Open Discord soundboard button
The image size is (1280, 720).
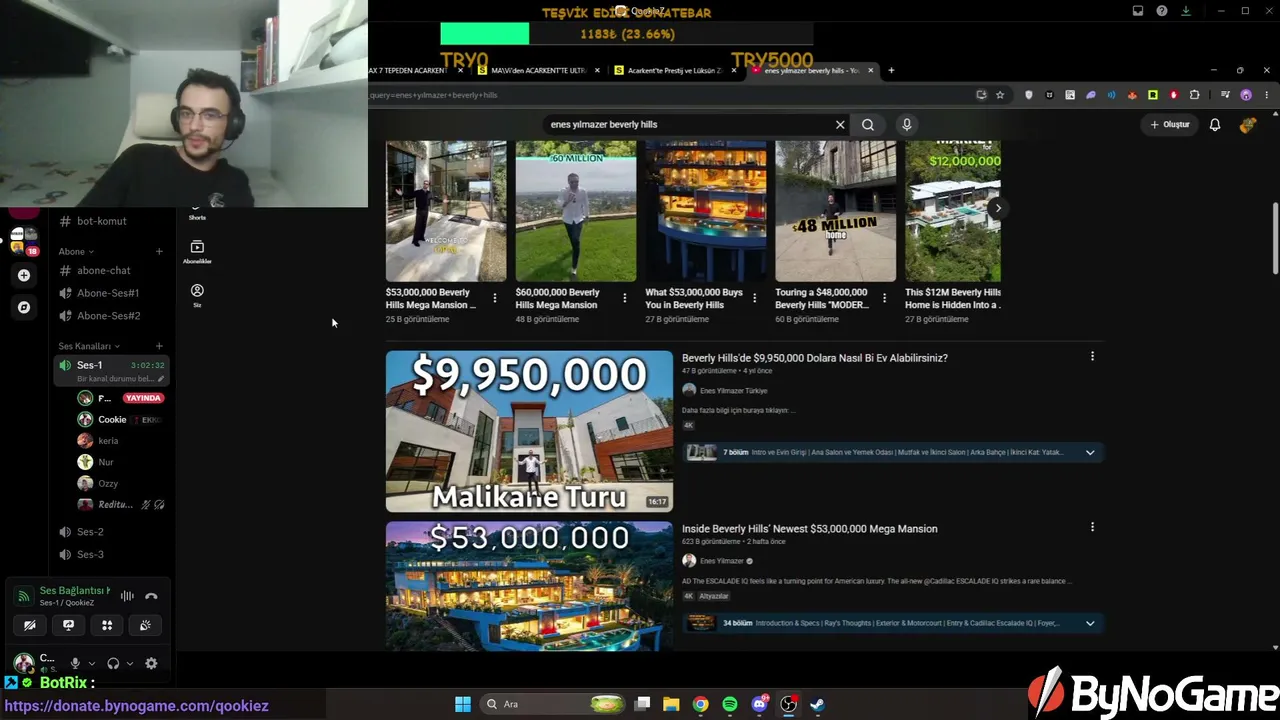pyautogui.click(x=145, y=625)
